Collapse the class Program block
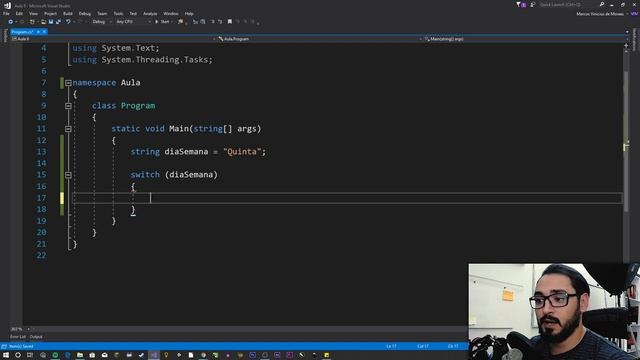Viewport: 640px width, 360px height. (x=68, y=106)
